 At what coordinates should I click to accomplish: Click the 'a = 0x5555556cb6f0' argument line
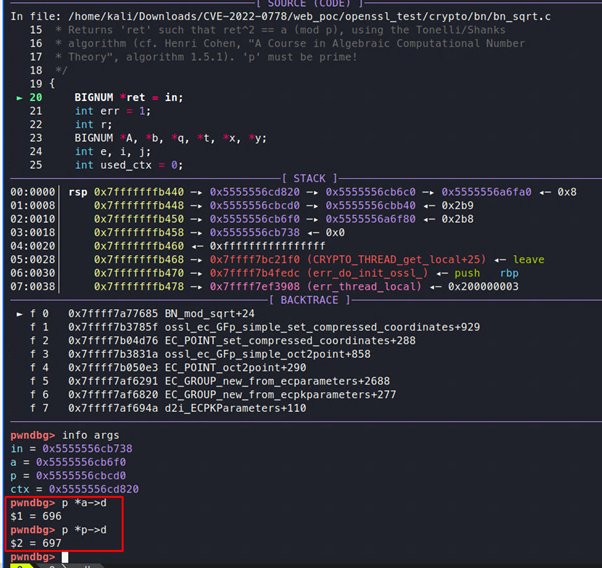(68, 462)
